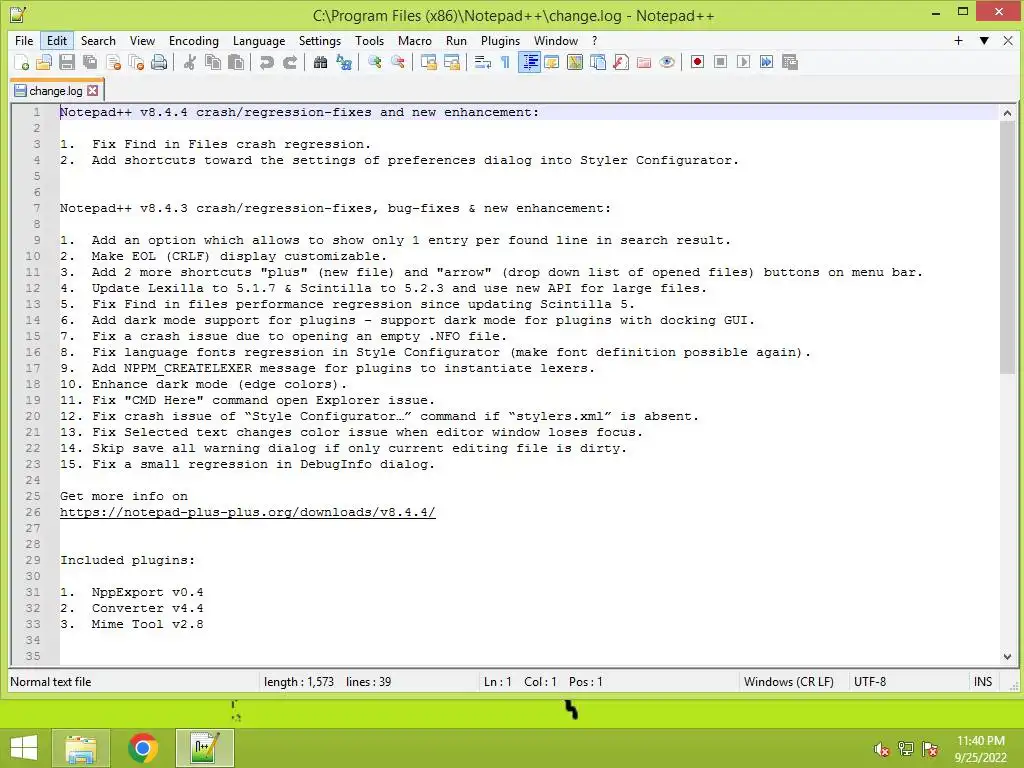Open the Settings menu
Screen dimensions: 1024x768
tap(320, 40)
